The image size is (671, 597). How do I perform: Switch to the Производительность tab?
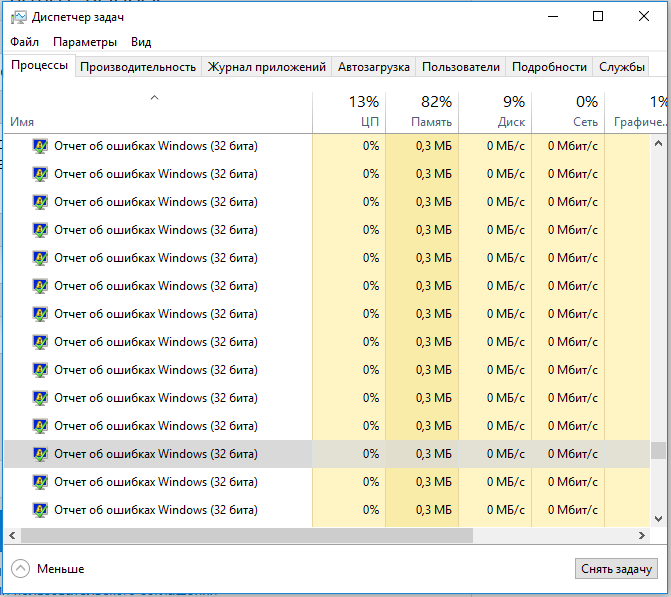(138, 67)
